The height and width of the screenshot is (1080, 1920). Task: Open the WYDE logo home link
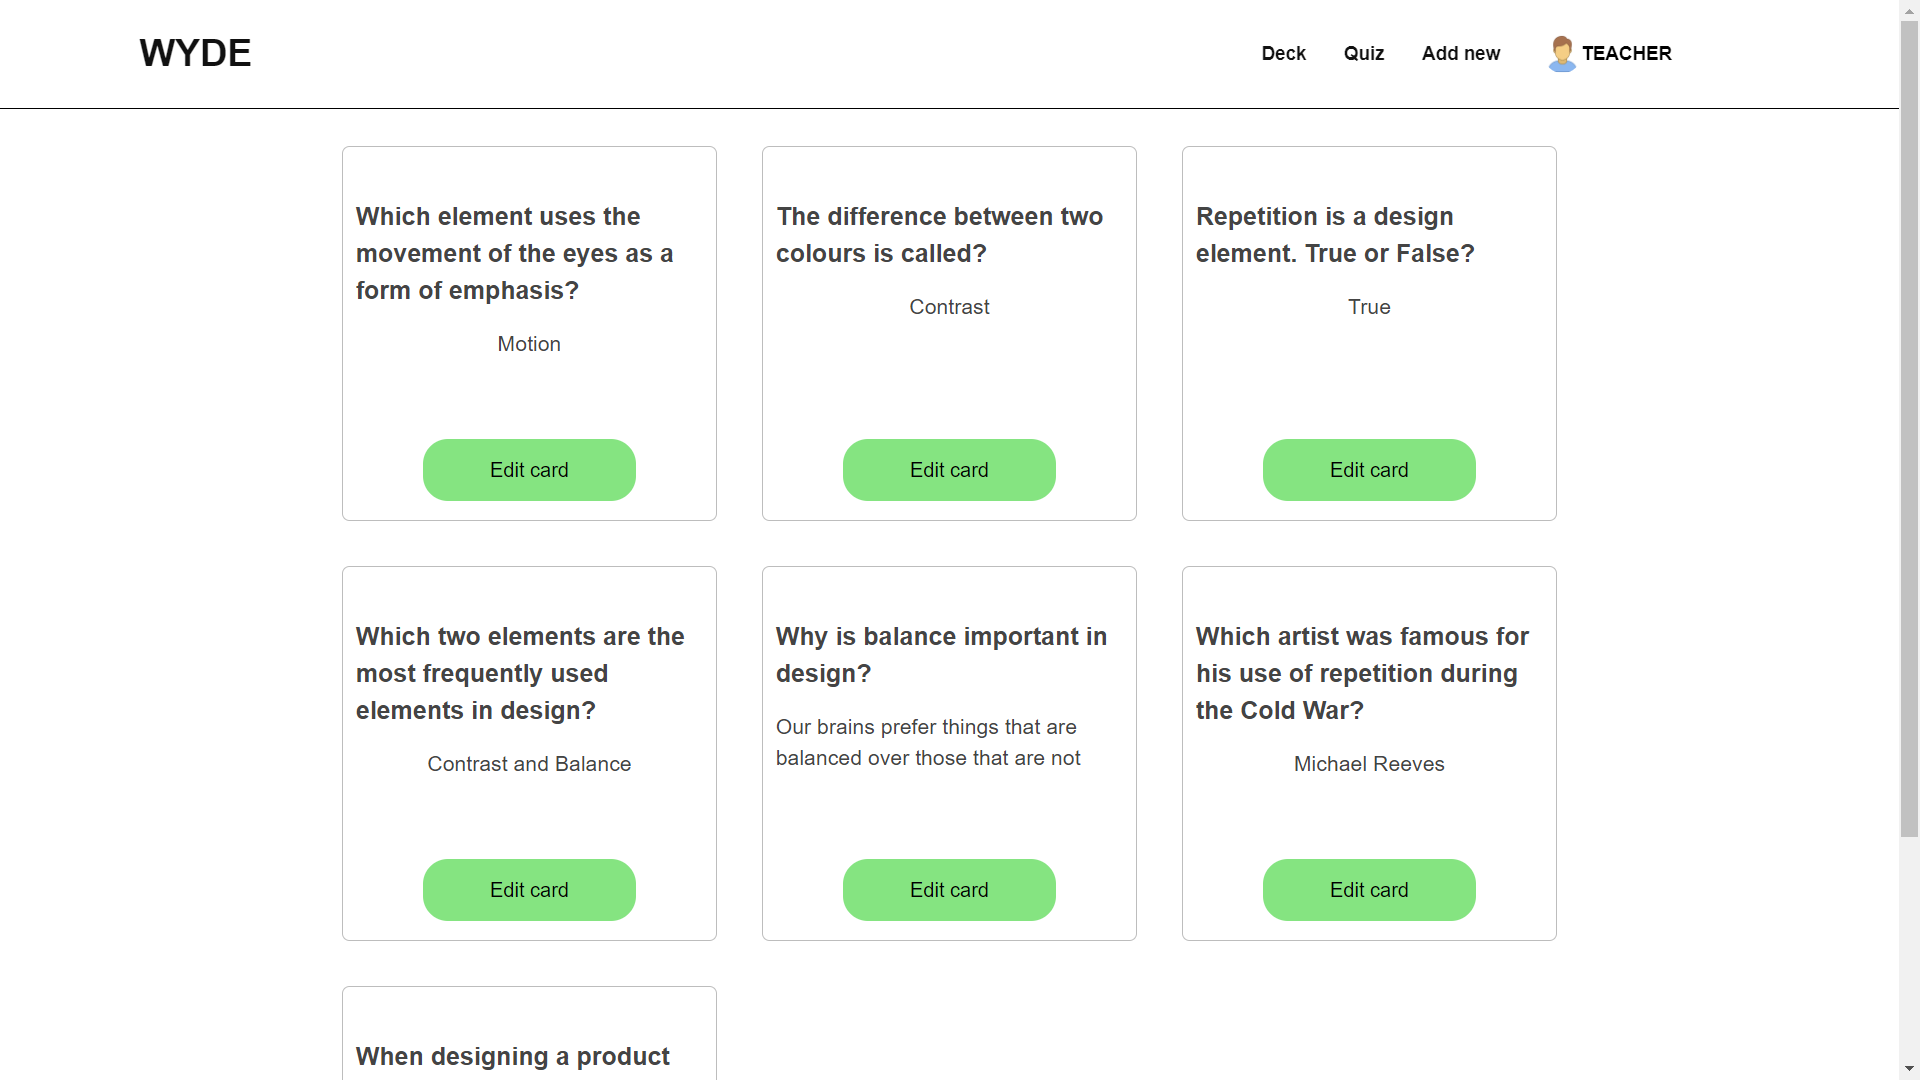tap(195, 53)
